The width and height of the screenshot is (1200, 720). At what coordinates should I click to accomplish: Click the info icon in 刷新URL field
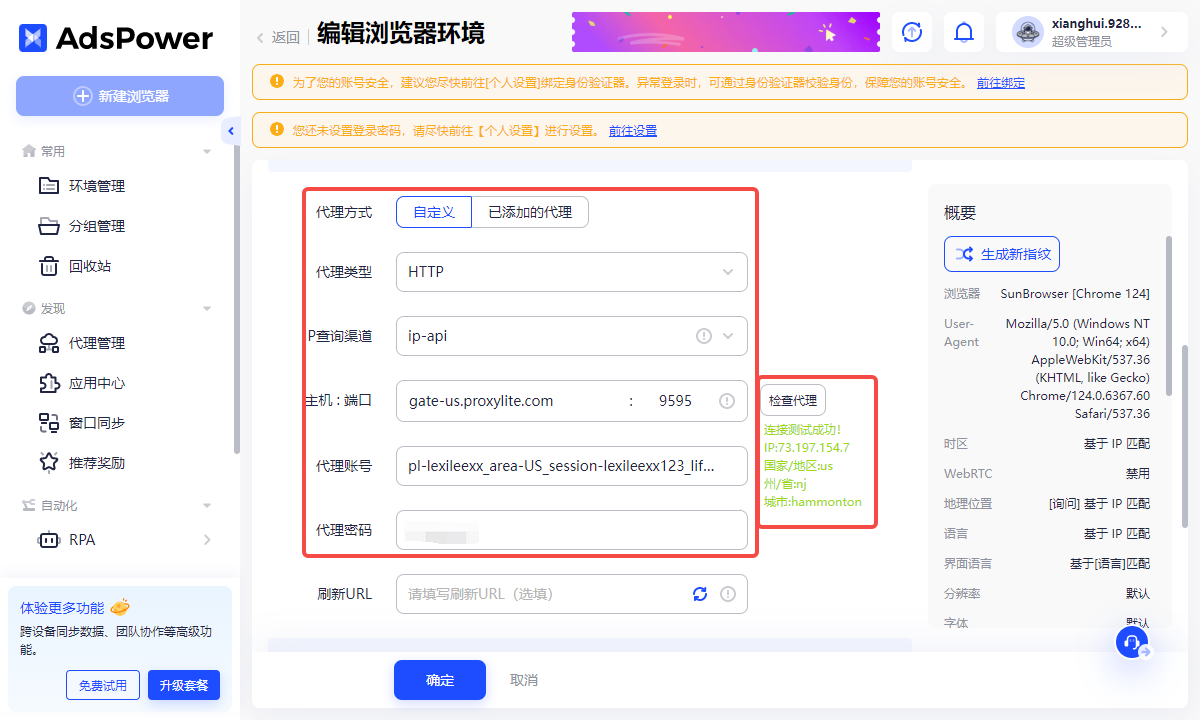[x=728, y=594]
